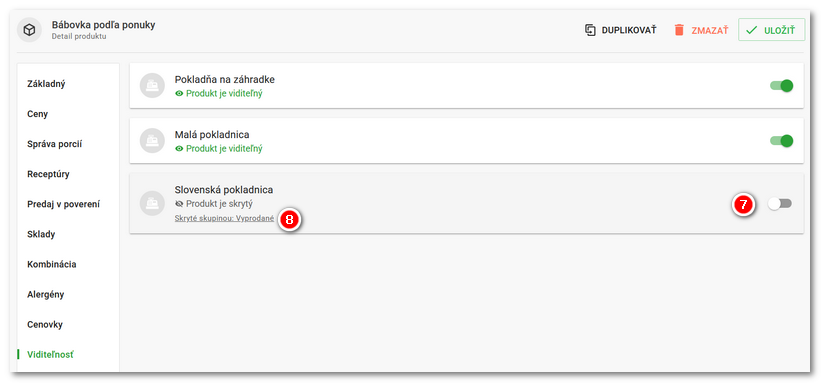The image size is (821, 383).
Task: Click the Malá pokladnica name
Action: click(x=212, y=135)
